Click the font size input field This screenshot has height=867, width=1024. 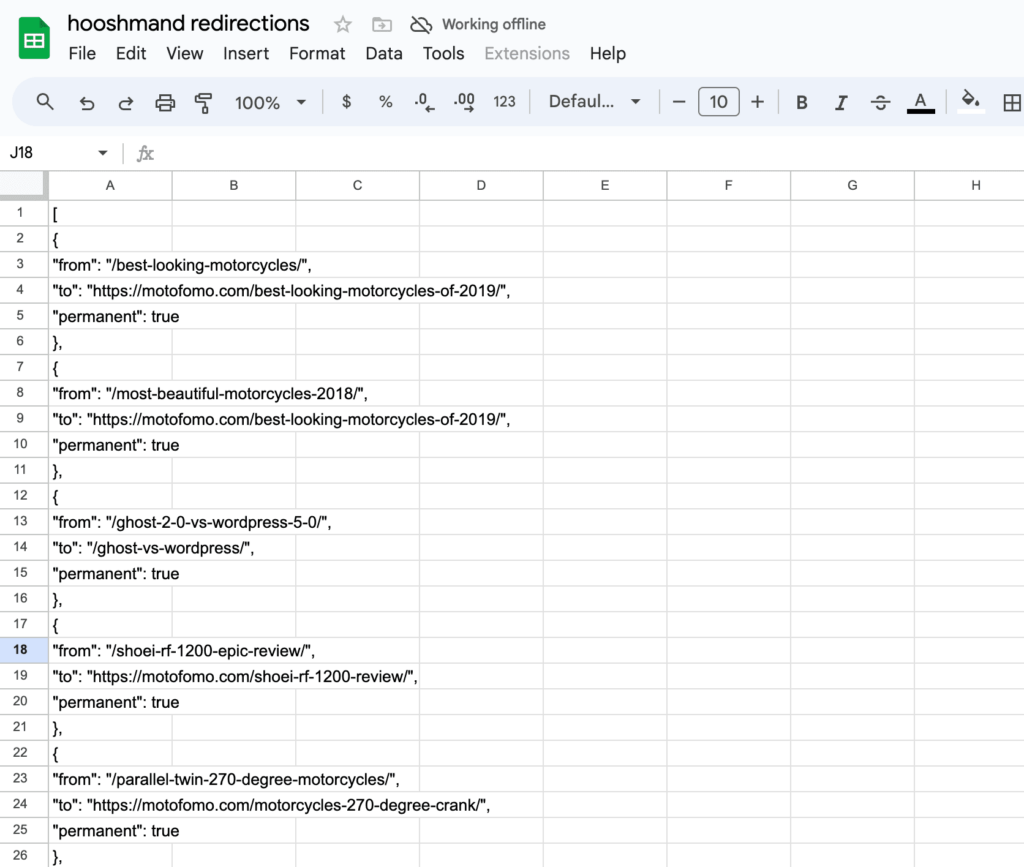click(718, 102)
